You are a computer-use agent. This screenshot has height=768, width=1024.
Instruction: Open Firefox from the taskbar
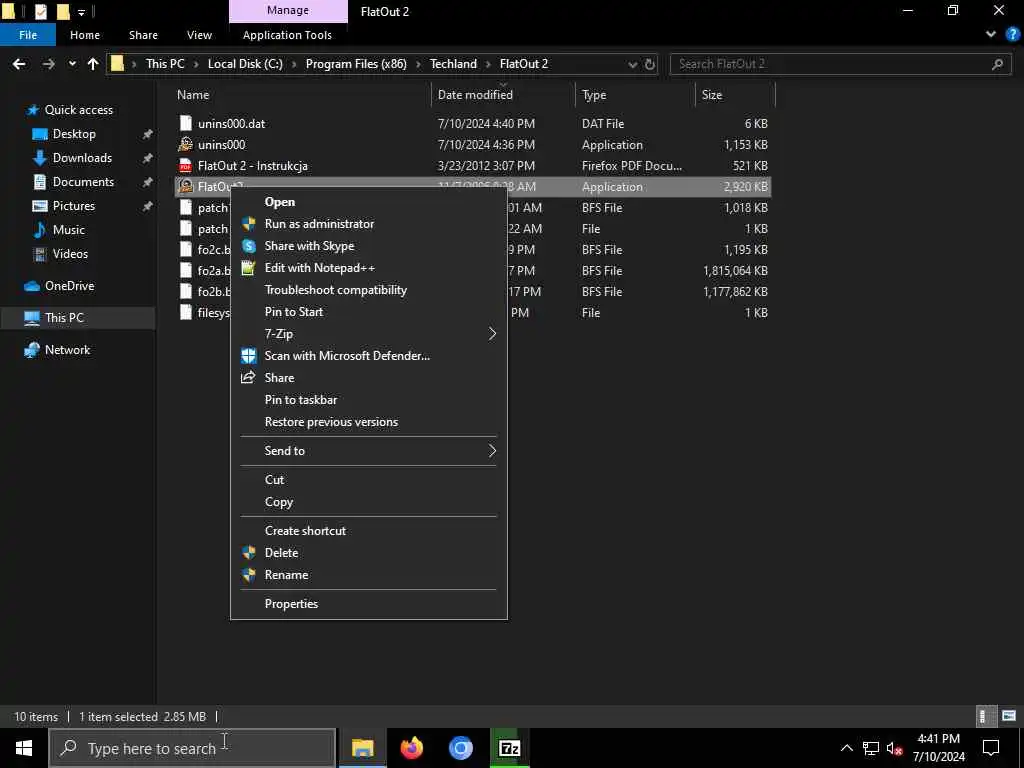411,748
